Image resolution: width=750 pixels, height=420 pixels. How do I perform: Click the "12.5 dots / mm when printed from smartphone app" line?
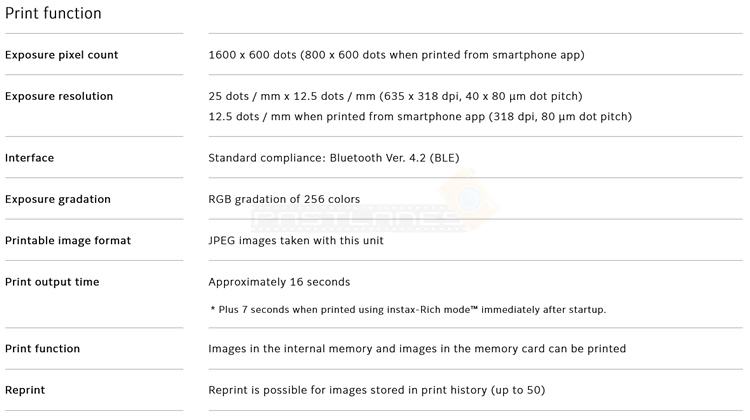coord(420,117)
